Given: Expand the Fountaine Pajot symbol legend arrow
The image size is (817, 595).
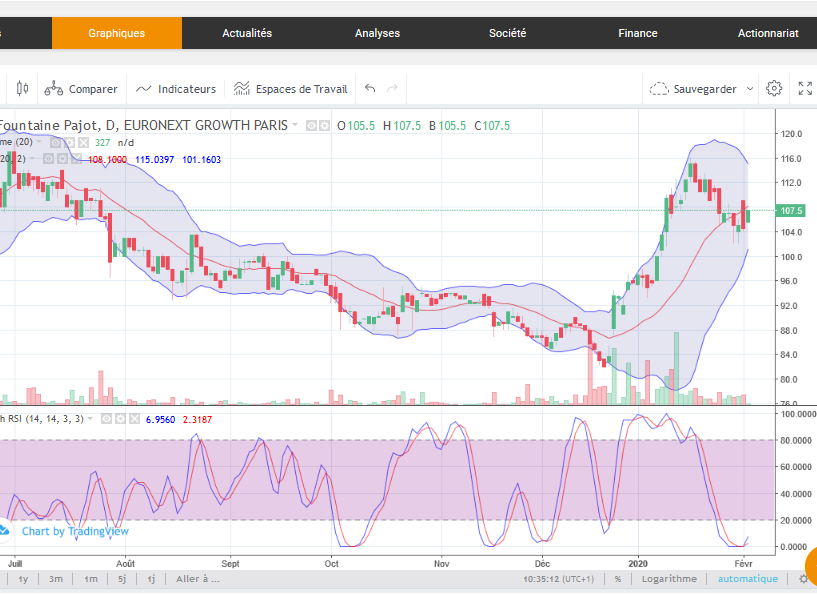Looking at the screenshot, I should point(295,125).
